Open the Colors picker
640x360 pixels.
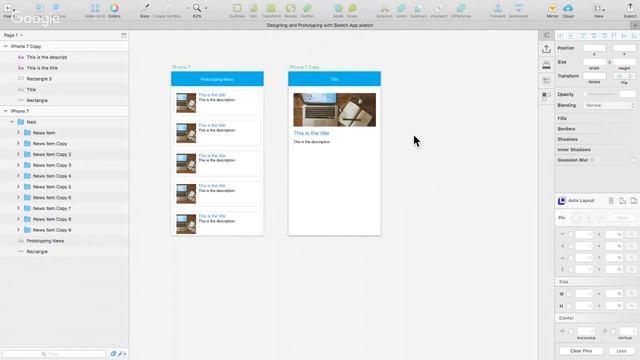point(114,8)
